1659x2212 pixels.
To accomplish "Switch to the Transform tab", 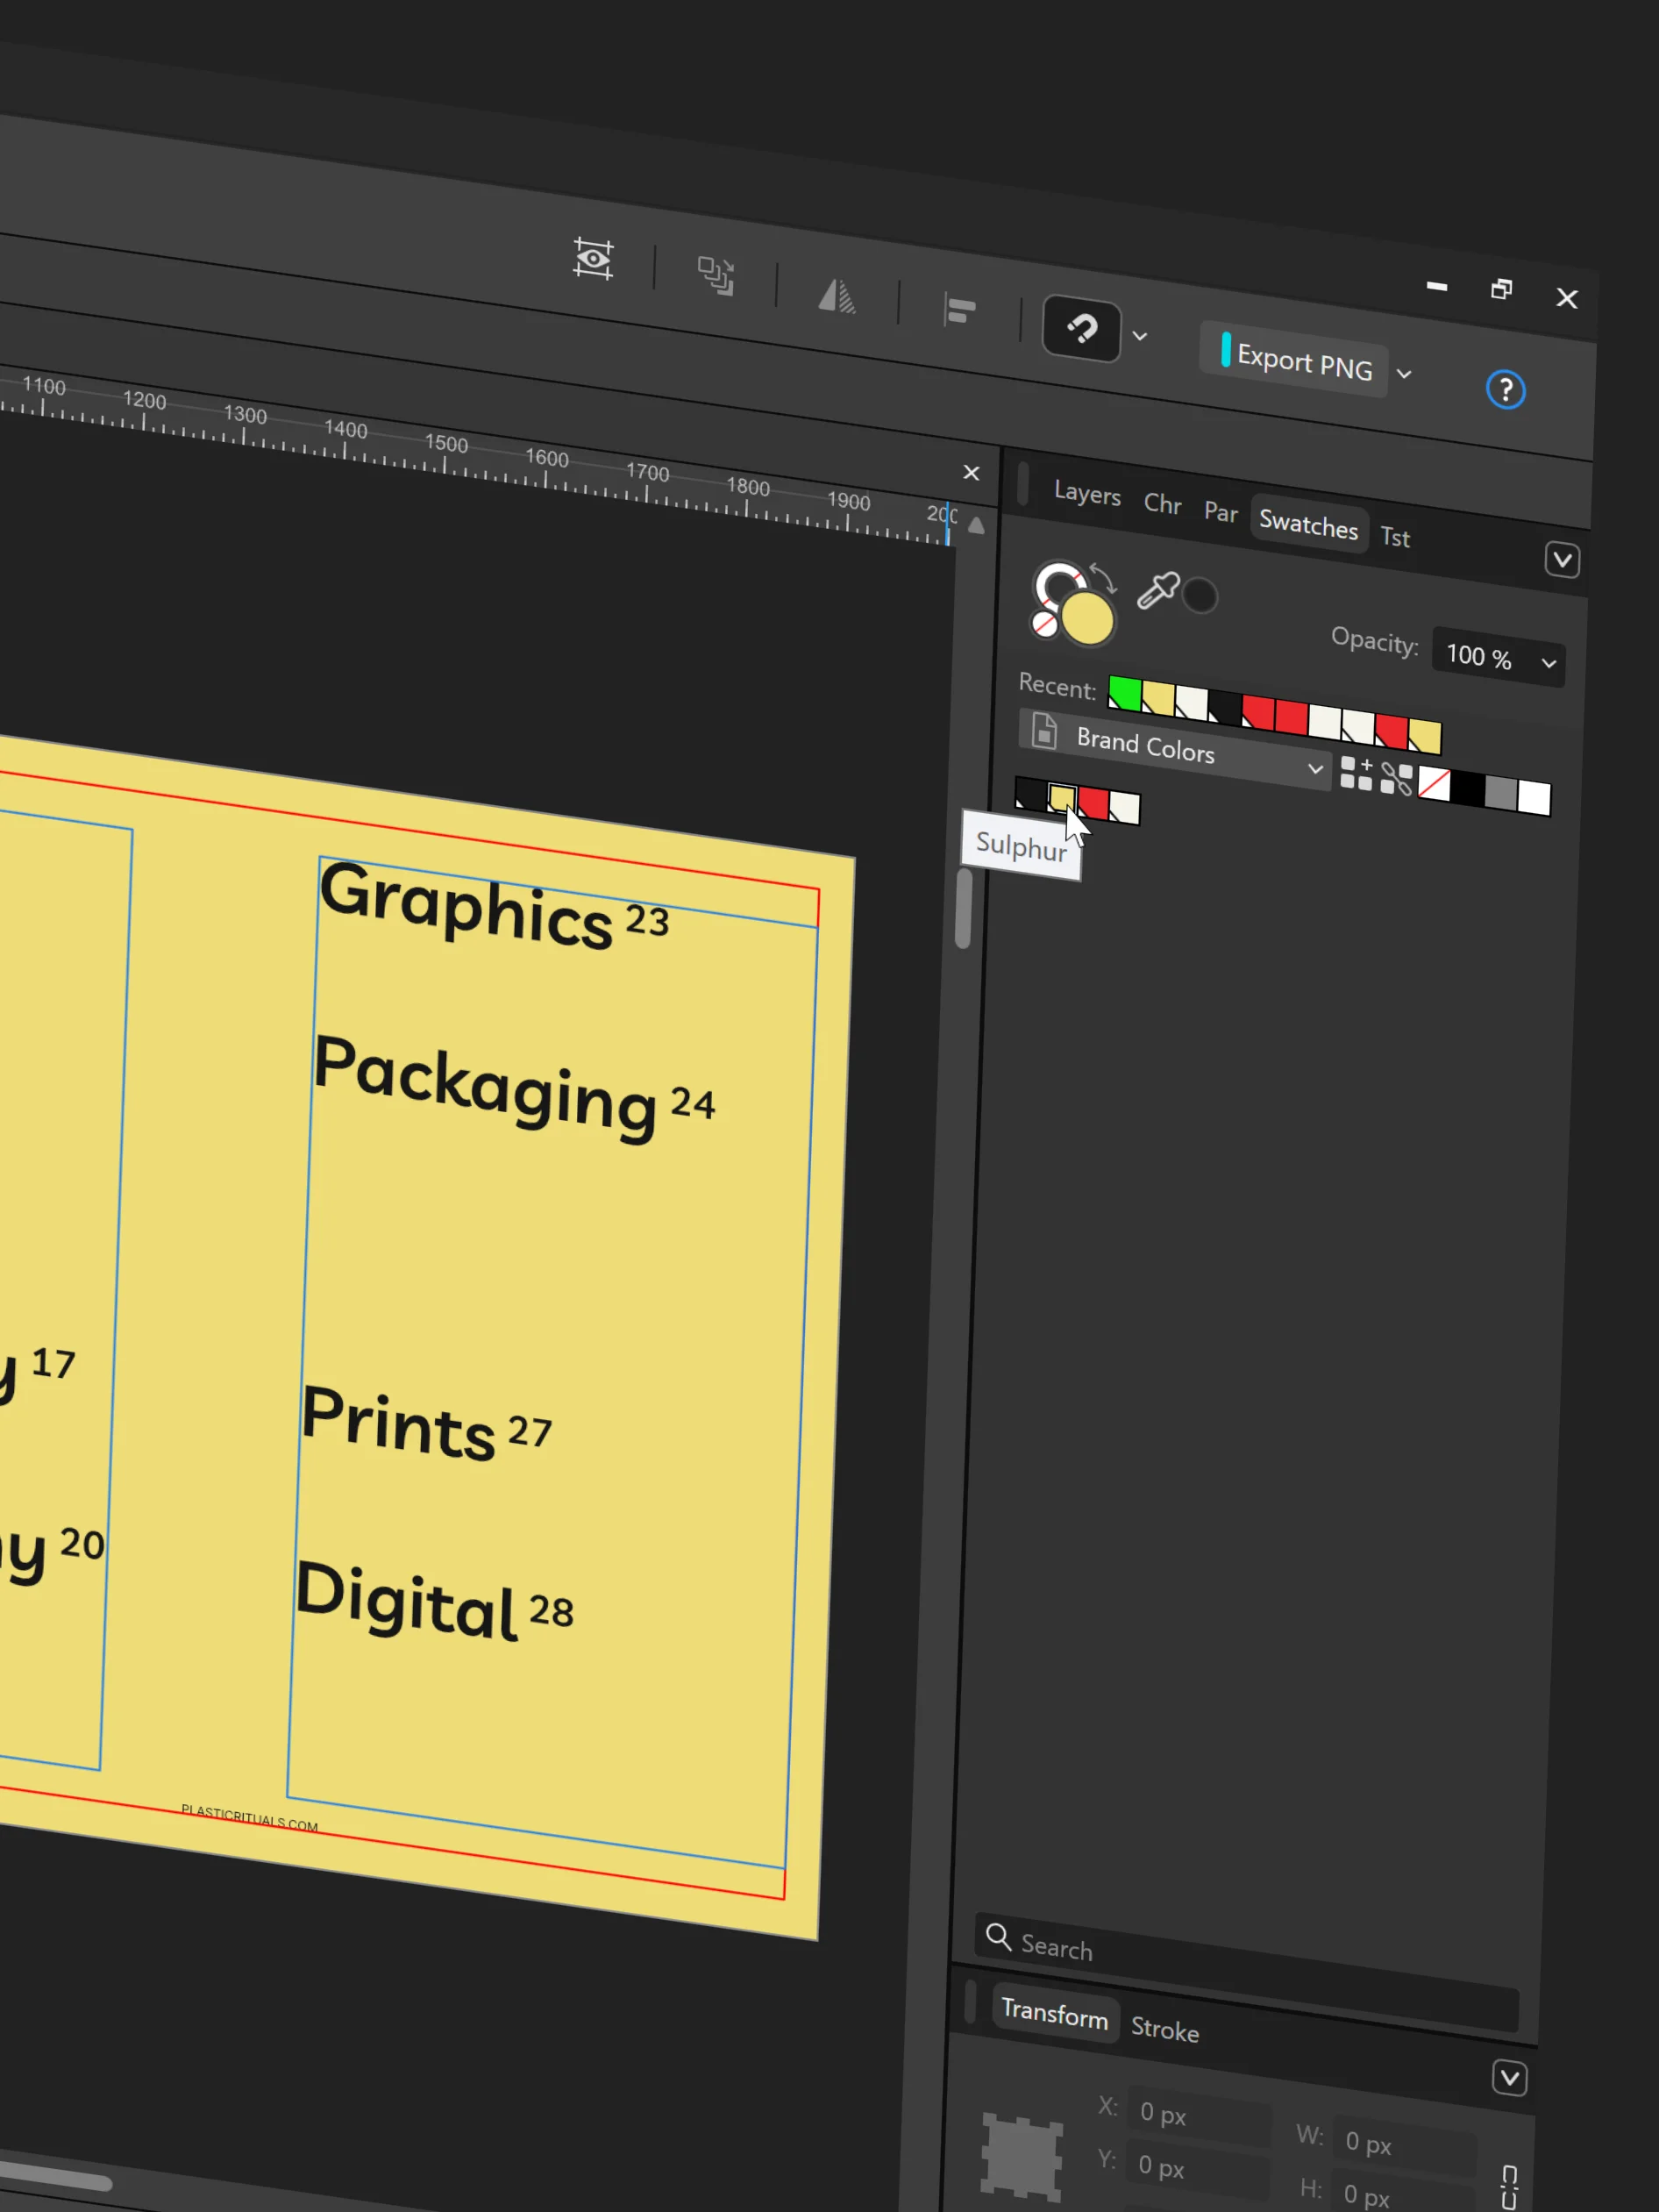I will click(x=1055, y=2013).
